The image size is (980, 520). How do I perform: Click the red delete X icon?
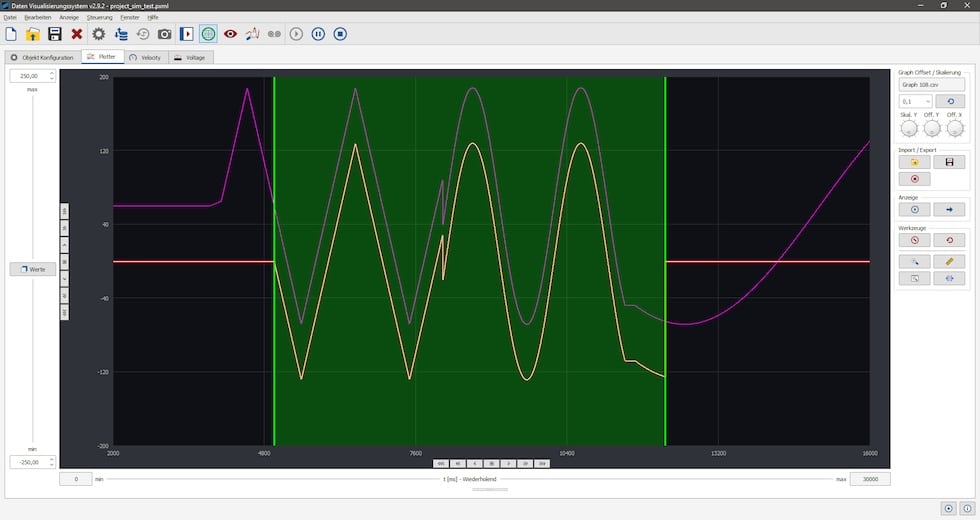[77, 34]
